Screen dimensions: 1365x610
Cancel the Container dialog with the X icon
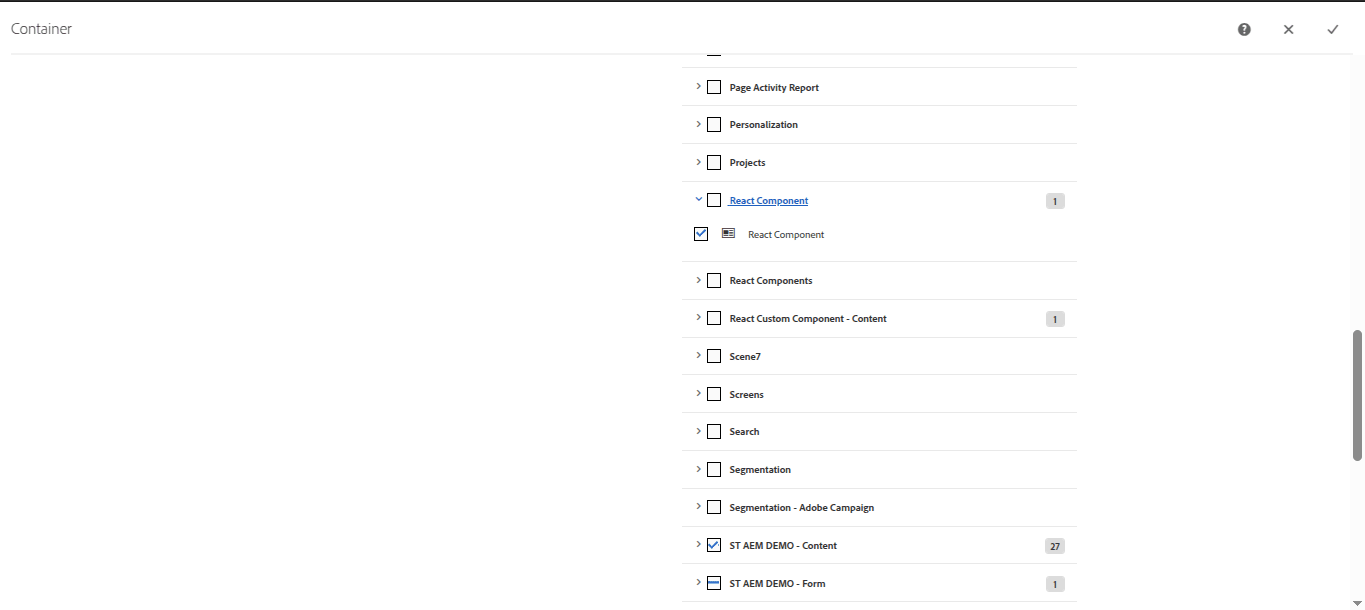[x=1289, y=30]
